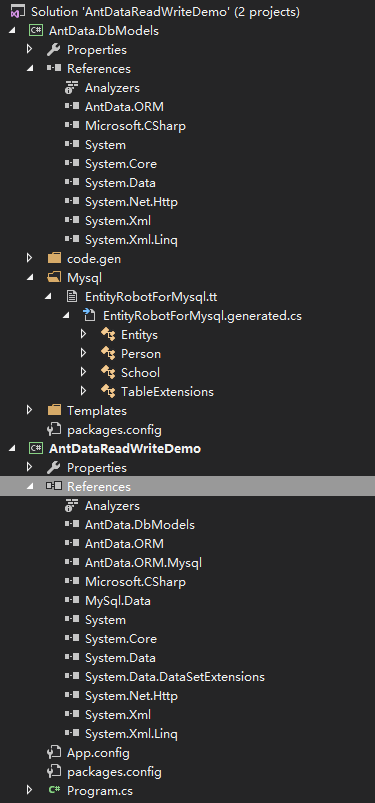
Task: Expand the Entitys class node
Action: 84,334
